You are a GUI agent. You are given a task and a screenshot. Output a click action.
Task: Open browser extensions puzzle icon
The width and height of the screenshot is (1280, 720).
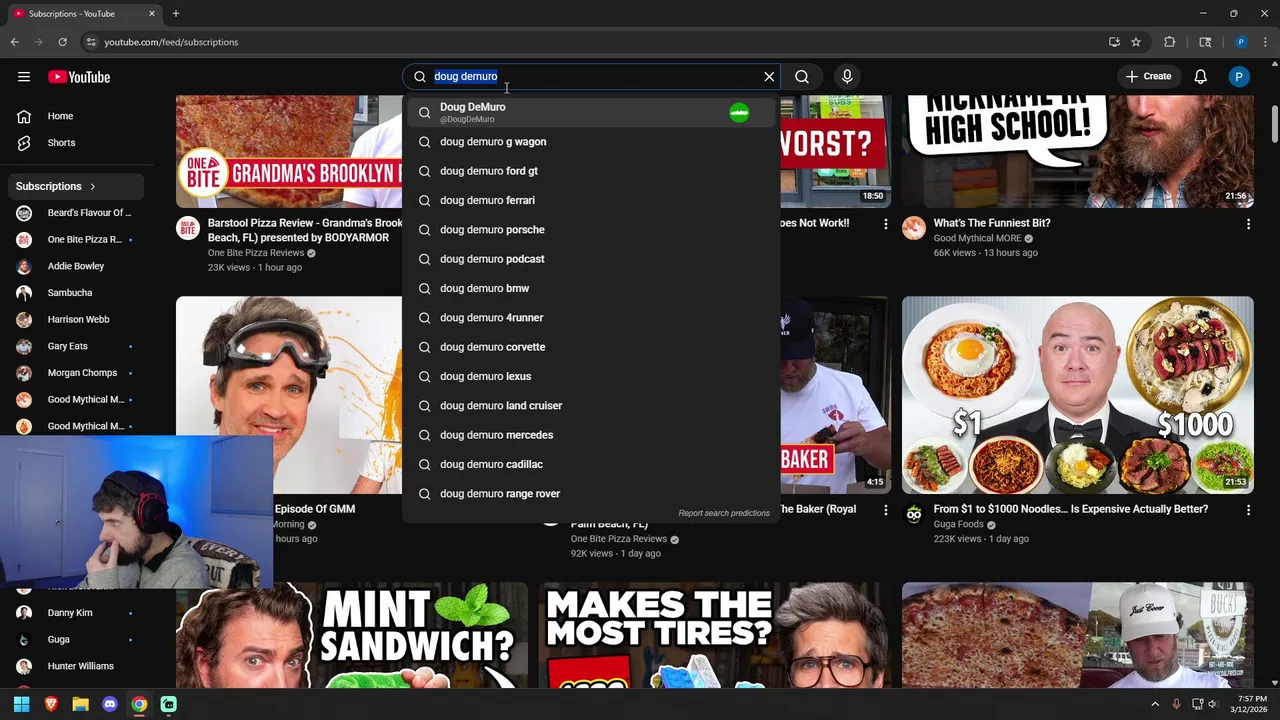pos(1170,42)
